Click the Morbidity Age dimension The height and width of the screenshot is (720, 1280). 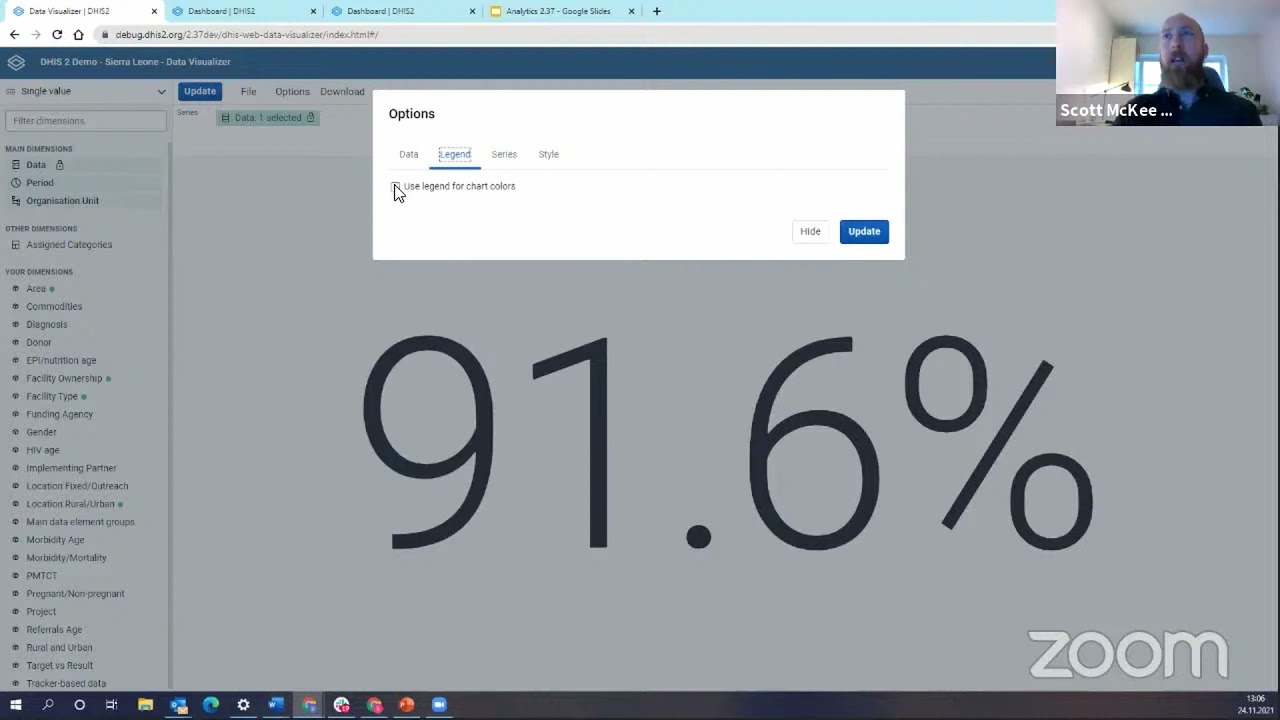click(55, 540)
